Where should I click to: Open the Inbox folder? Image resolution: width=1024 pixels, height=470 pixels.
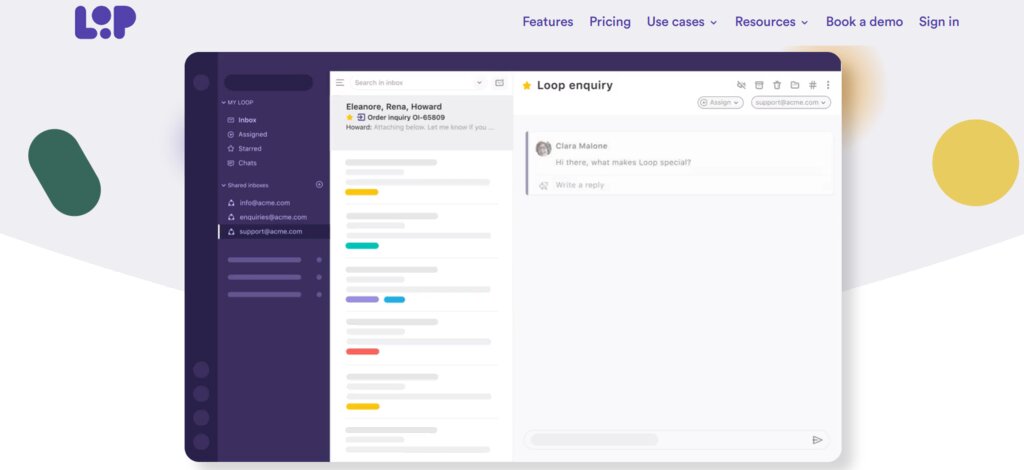pyautogui.click(x=247, y=120)
